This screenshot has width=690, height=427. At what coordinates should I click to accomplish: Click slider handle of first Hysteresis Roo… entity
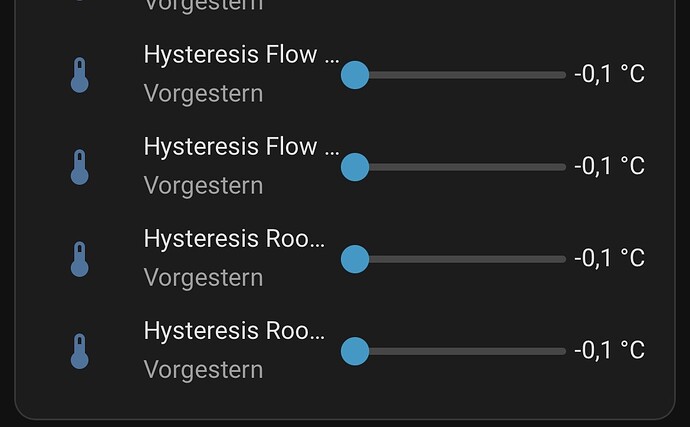click(x=355, y=259)
